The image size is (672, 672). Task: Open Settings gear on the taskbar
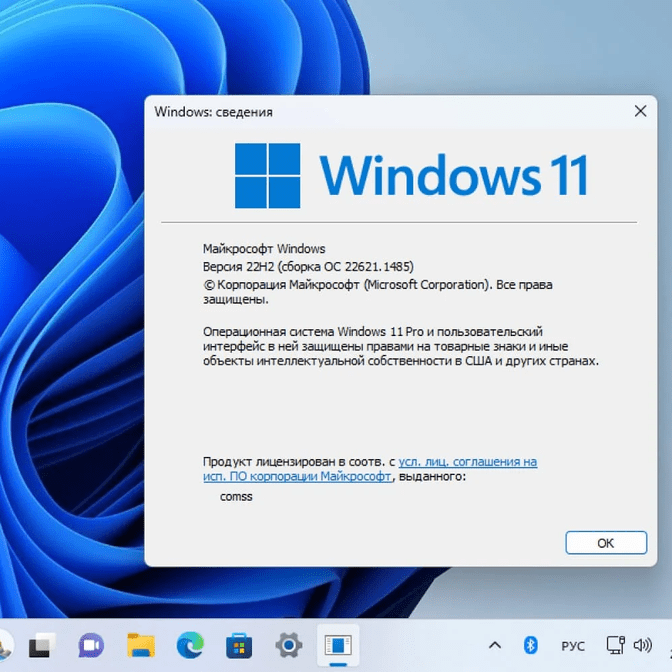click(288, 645)
